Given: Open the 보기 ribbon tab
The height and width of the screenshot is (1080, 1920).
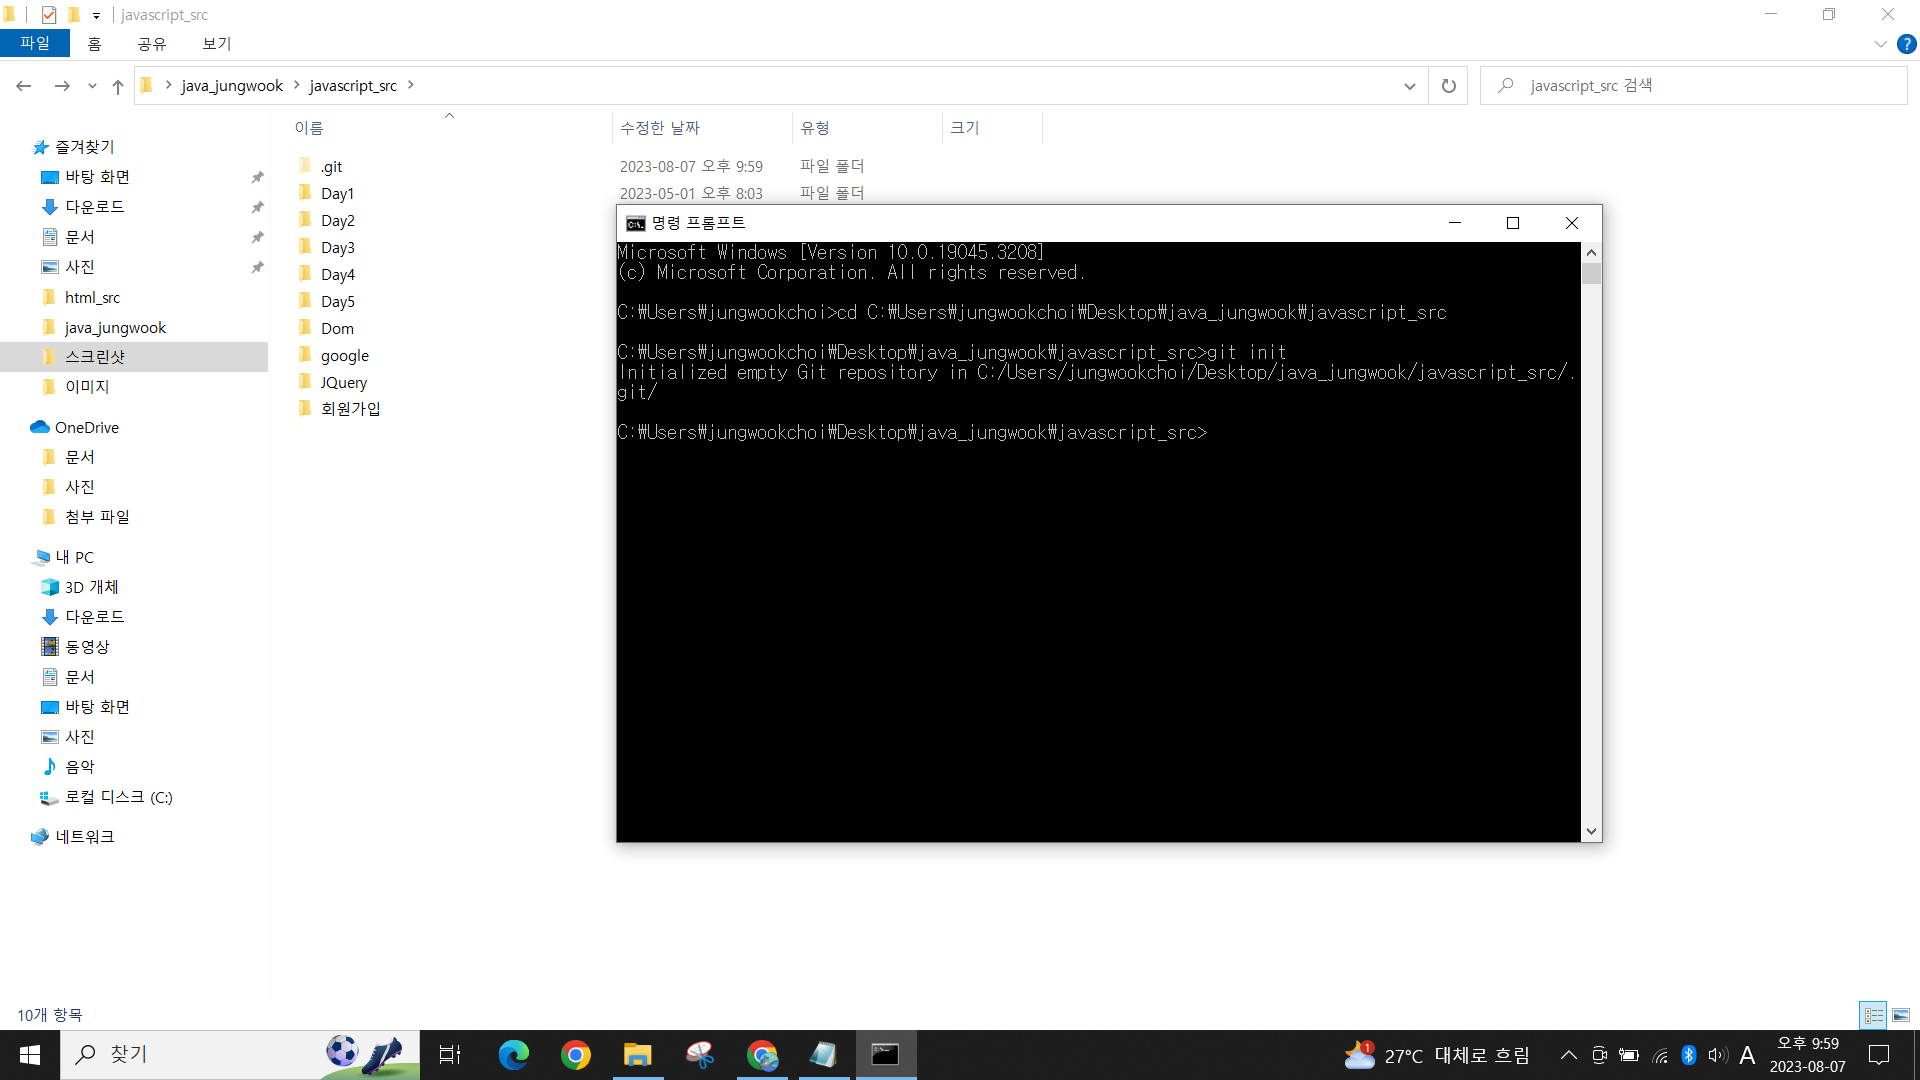Looking at the screenshot, I should click(216, 44).
